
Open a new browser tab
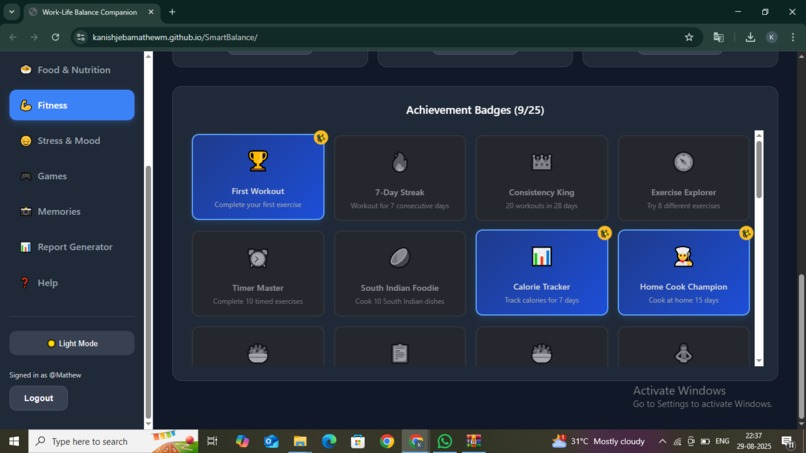[x=172, y=12]
